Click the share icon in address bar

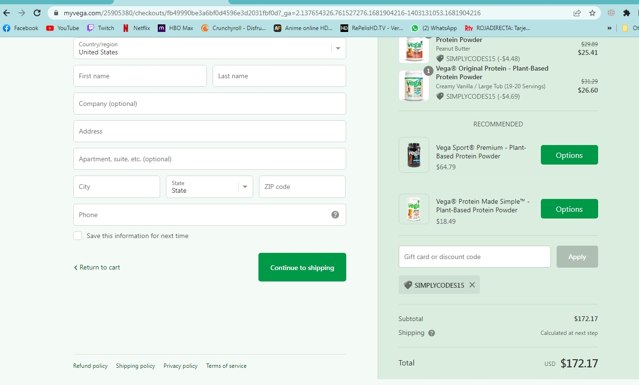[577, 13]
